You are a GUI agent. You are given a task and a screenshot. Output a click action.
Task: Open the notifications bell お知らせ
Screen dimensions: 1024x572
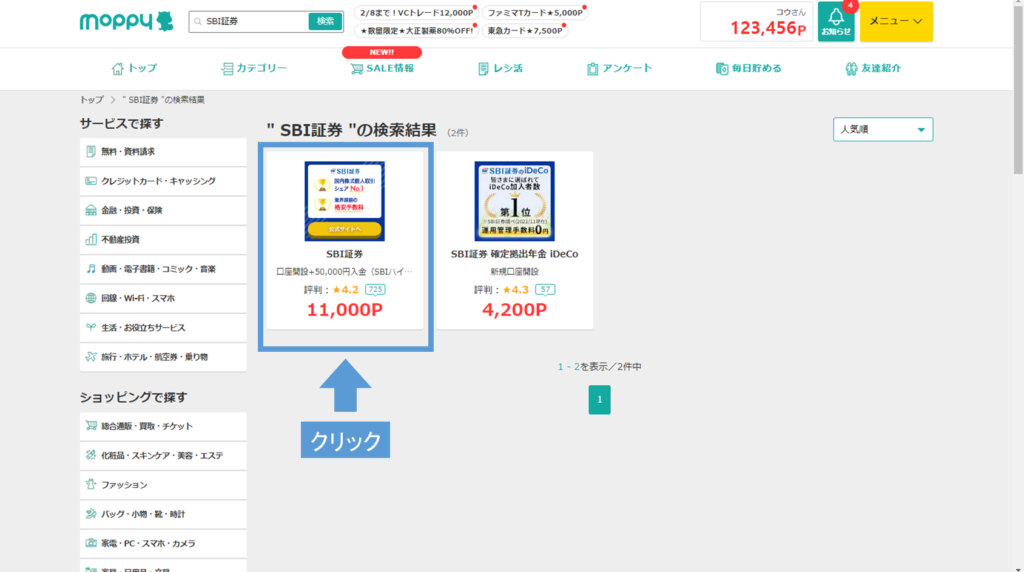[836, 22]
